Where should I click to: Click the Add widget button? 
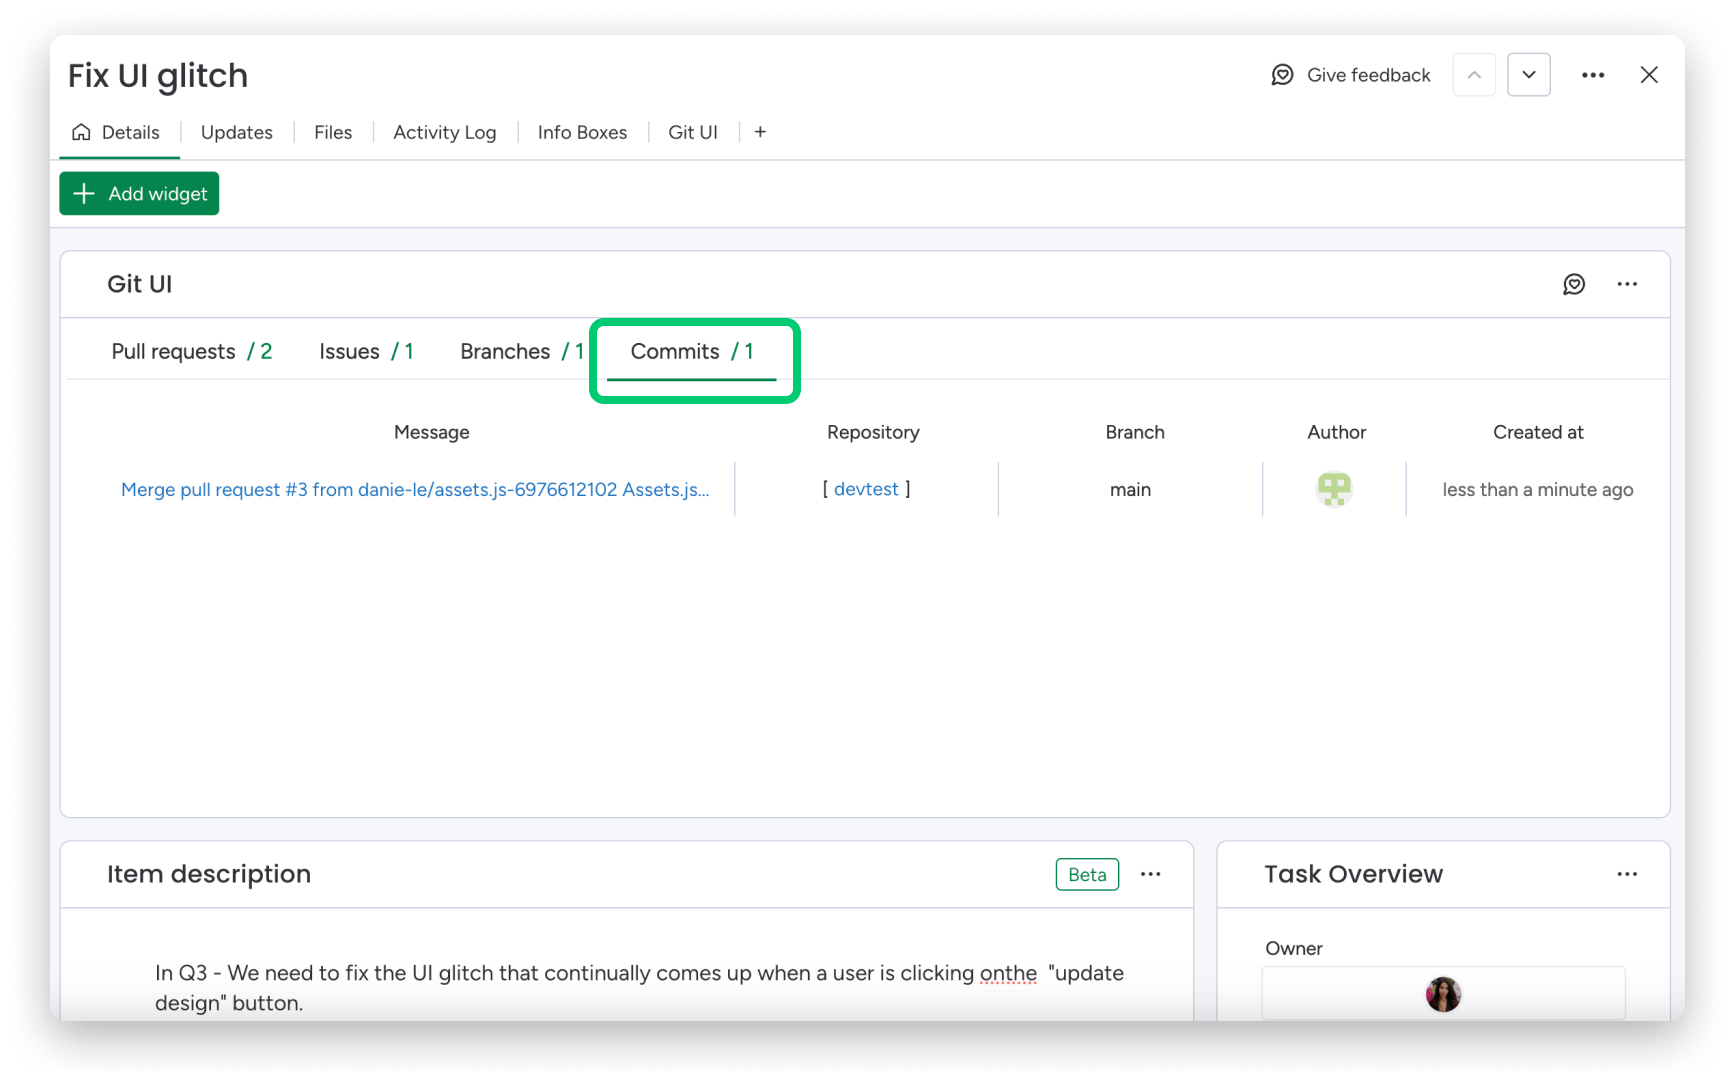[x=139, y=193]
